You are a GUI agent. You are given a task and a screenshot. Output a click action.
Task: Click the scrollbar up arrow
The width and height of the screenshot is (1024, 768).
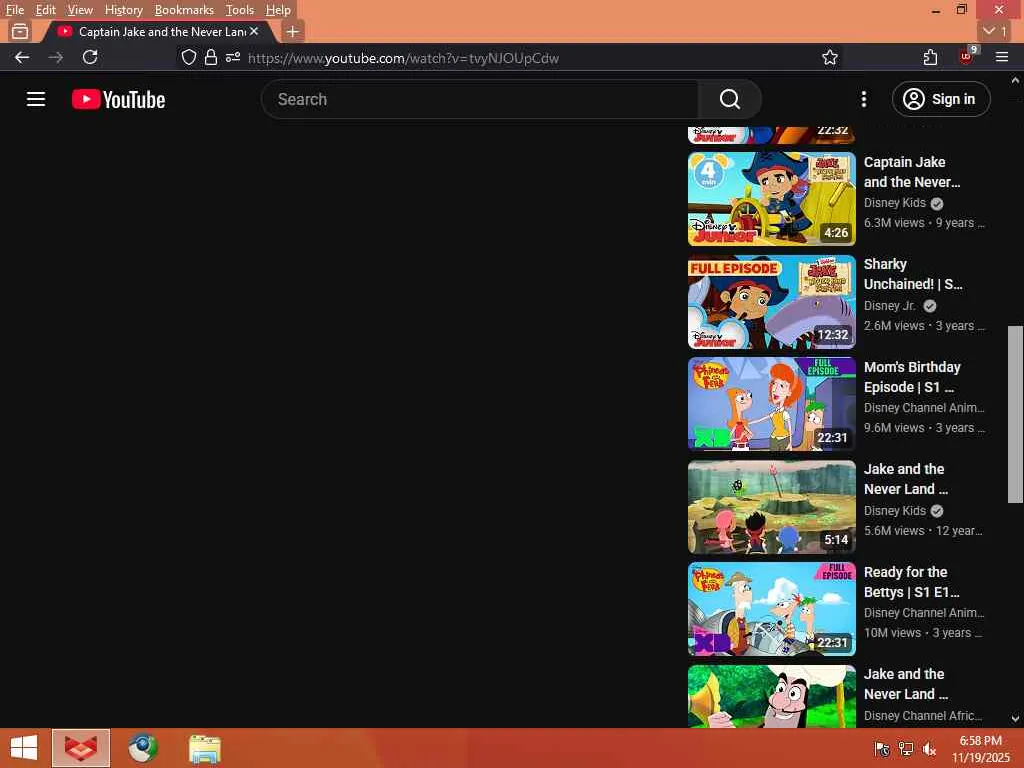[x=1015, y=80]
